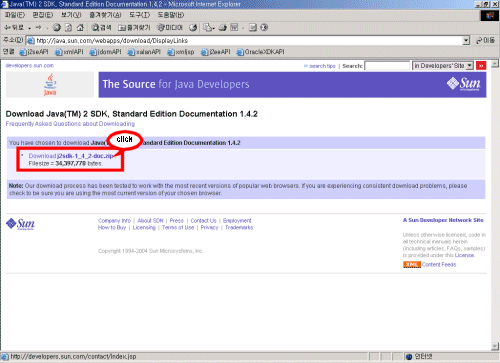500x363 pixels.
Task: Open the Employment footer link
Action: pyautogui.click(x=237, y=221)
